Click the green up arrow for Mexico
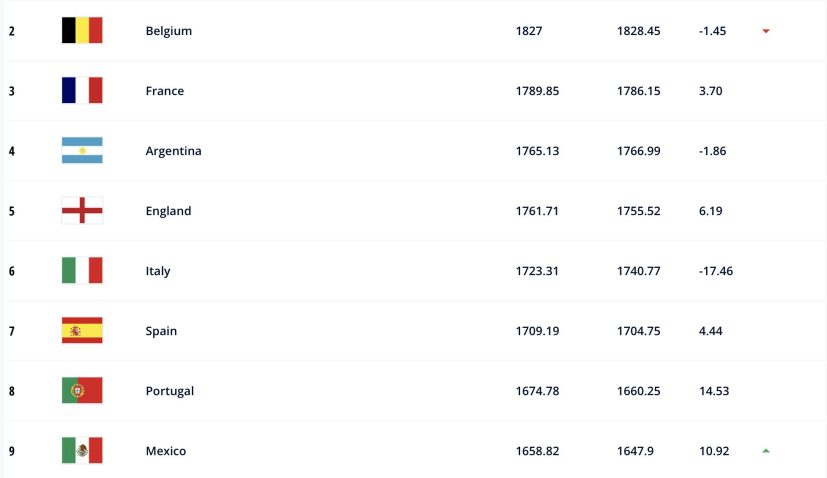The image size is (827, 478). pyautogui.click(x=766, y=451)
